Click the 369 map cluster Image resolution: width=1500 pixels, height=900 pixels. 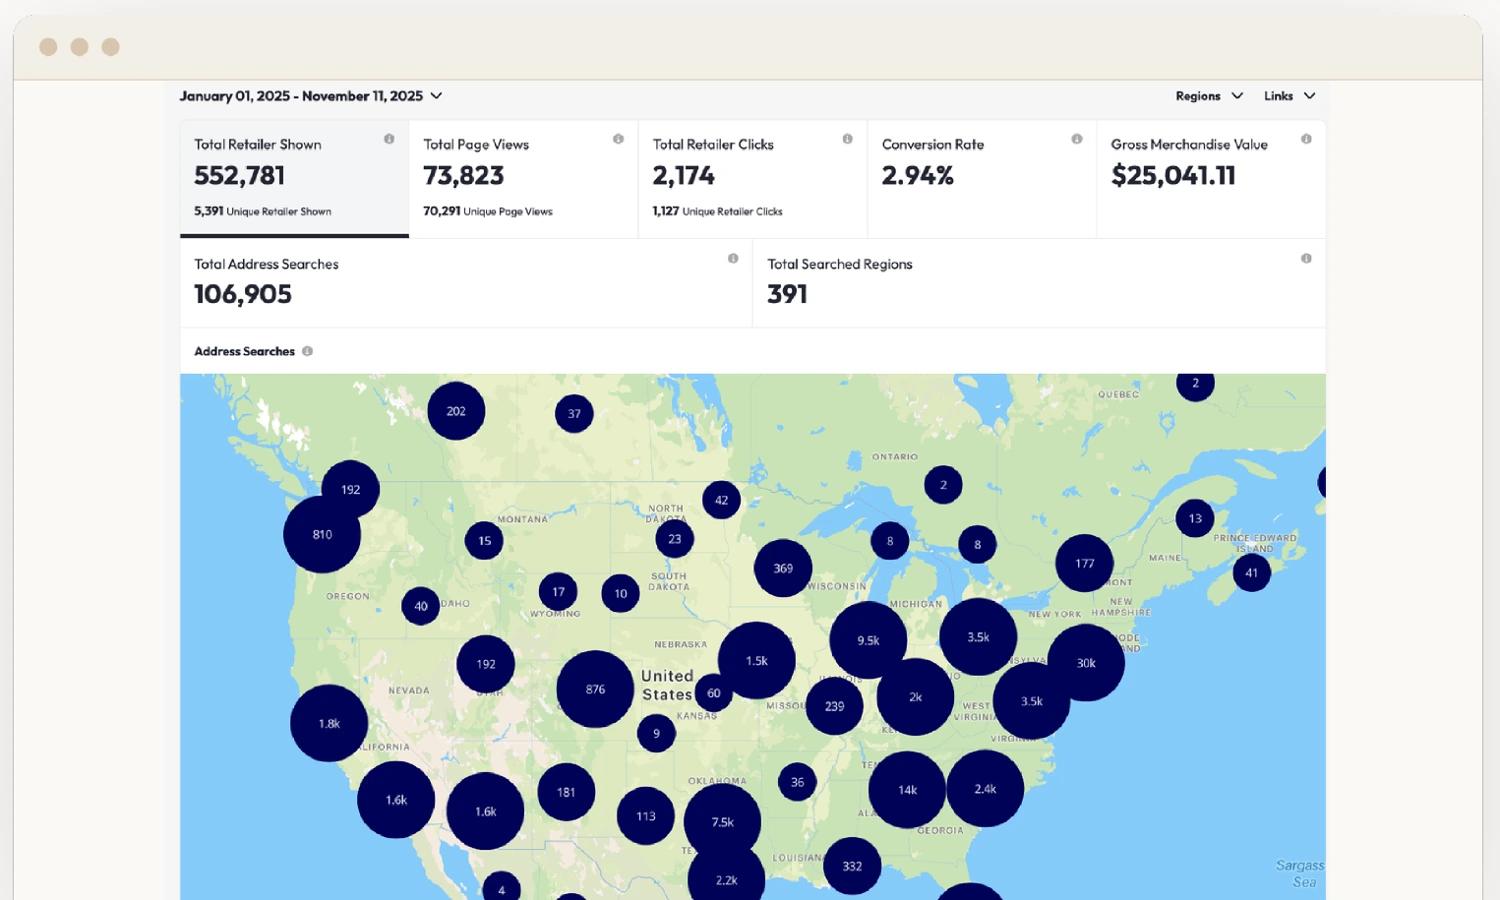[x=783, y=568]
